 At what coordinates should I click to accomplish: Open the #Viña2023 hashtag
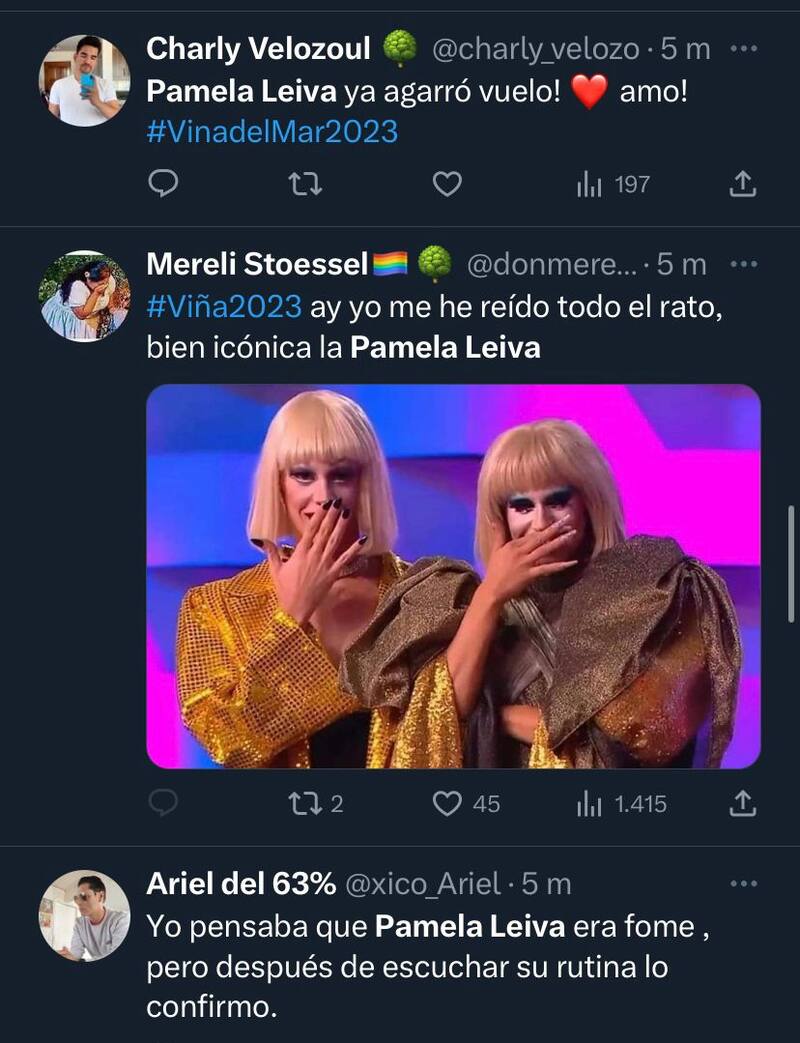coord(223,306)
